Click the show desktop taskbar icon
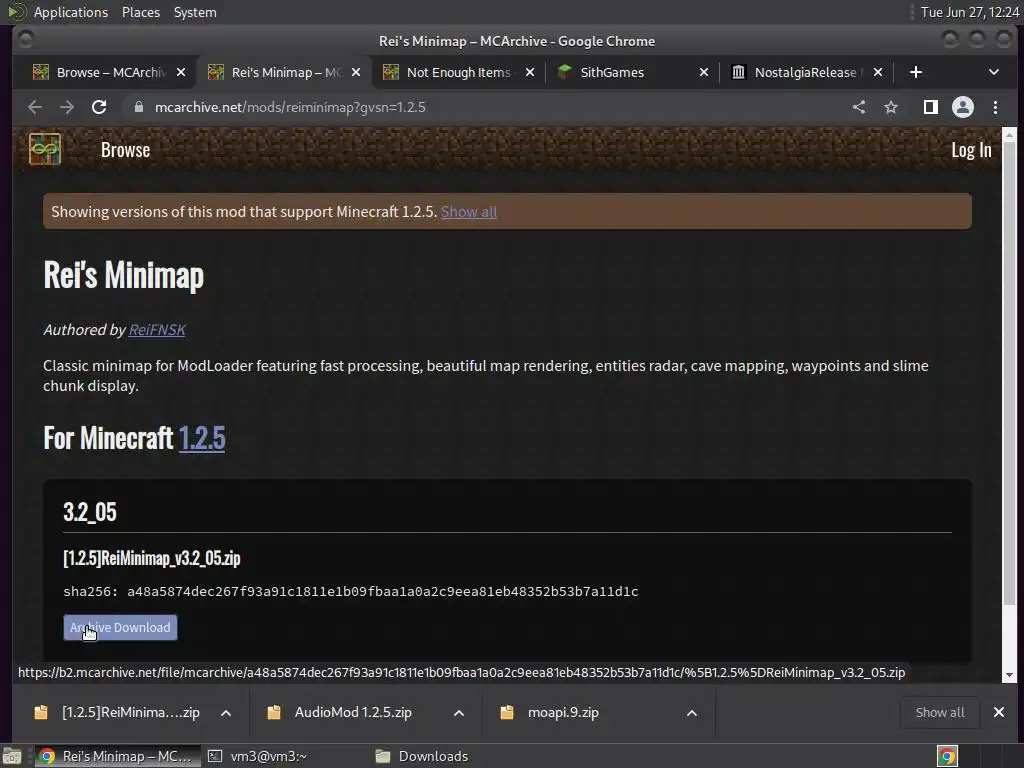Viewport: 1024px width, 768px height. (12, 756)
